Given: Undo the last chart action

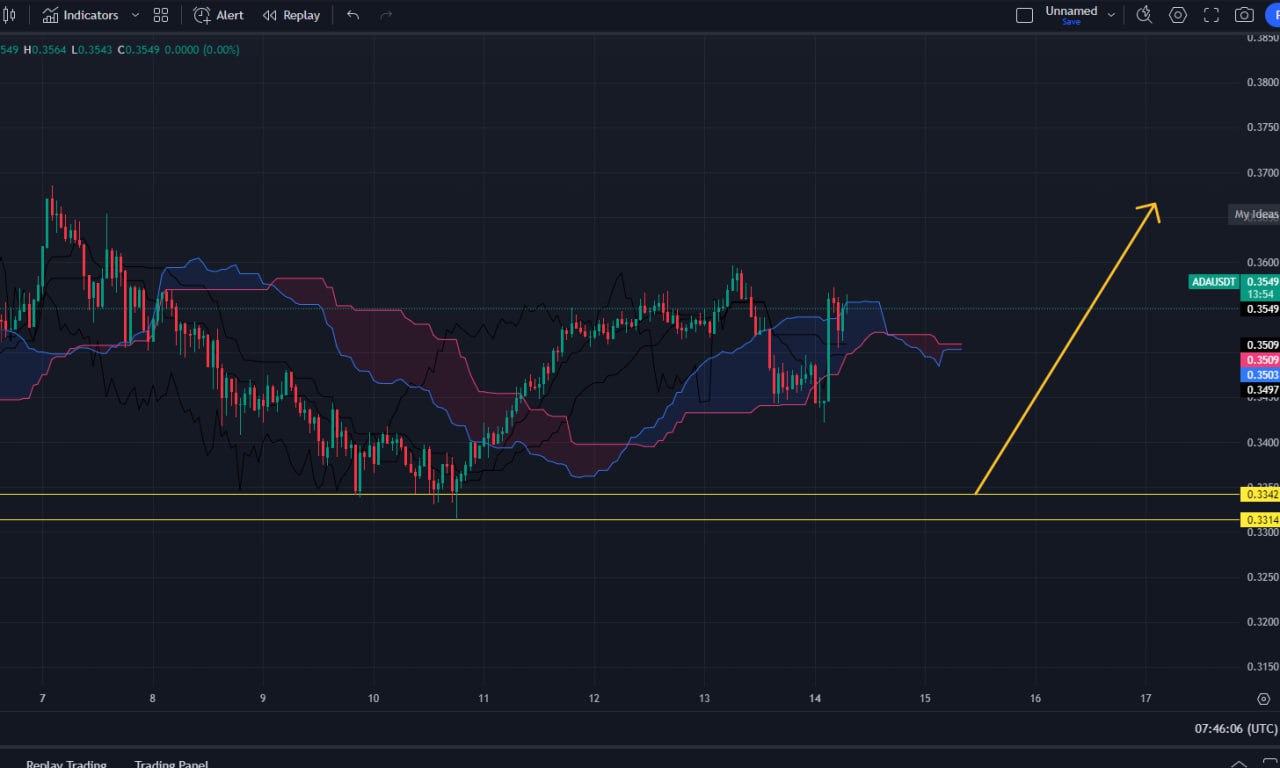Looking at the screenshot, I should [x=353, y=15].
